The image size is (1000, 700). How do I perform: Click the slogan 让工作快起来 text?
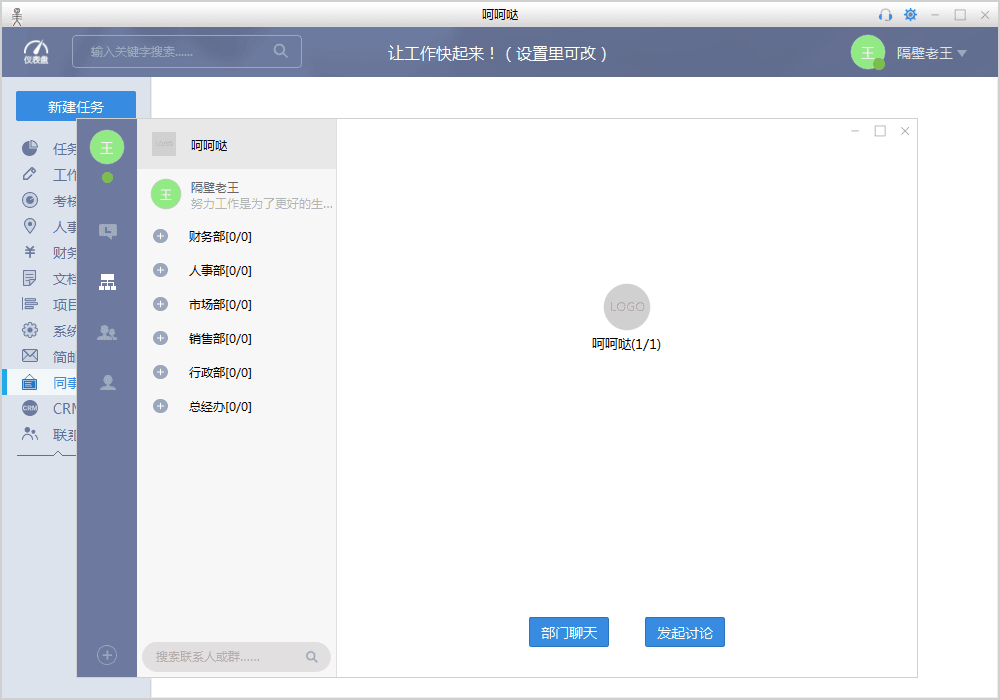pos(498,53)
